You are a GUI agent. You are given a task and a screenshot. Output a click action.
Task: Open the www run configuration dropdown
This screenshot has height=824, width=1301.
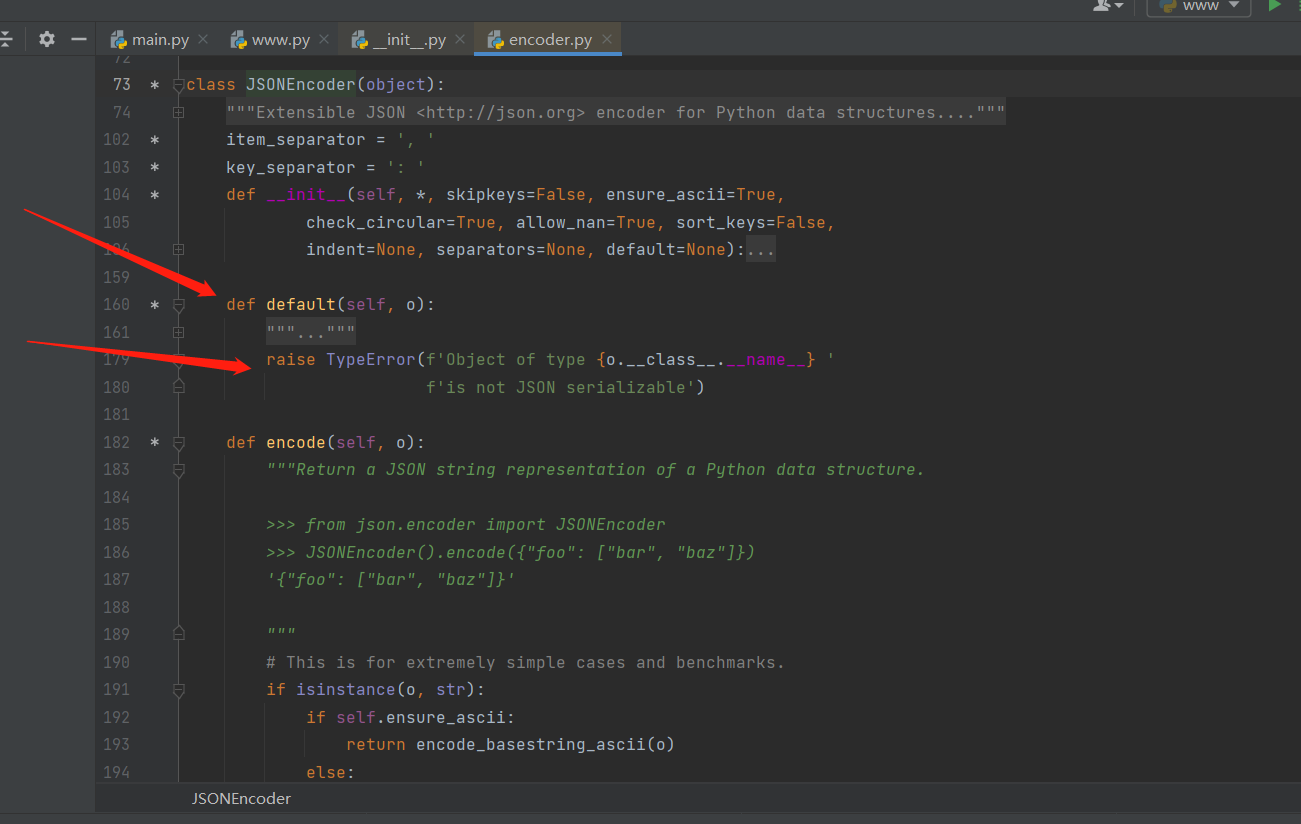pos(1198,6)
